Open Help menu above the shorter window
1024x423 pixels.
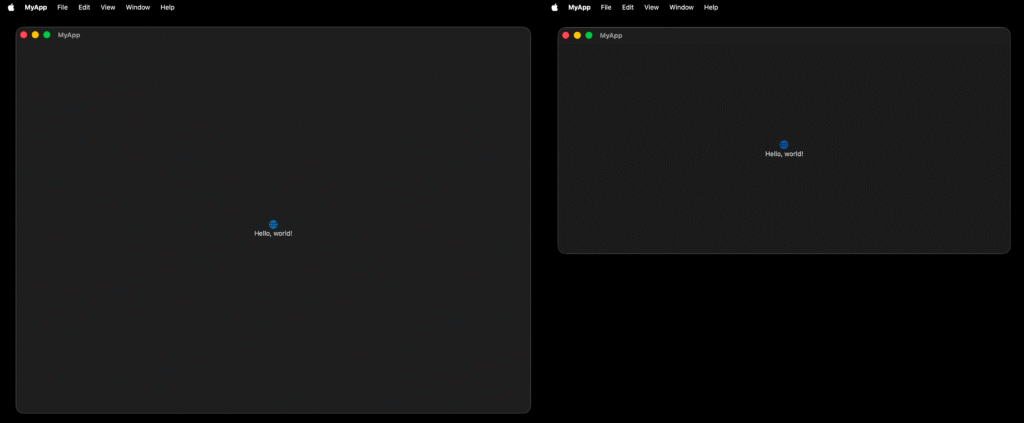pos(711,7)
